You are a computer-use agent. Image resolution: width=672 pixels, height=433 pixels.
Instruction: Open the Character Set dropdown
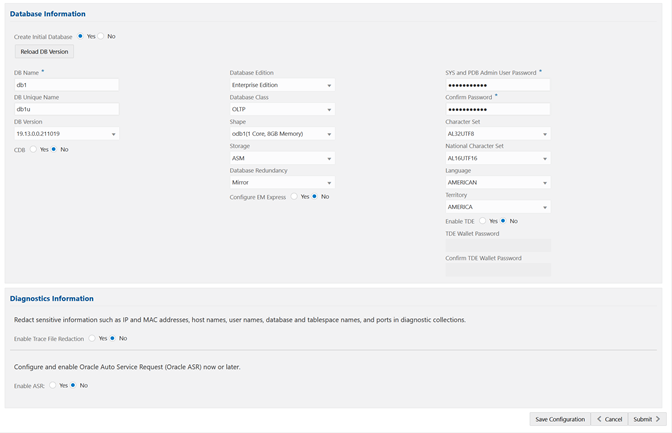point(498,134)
